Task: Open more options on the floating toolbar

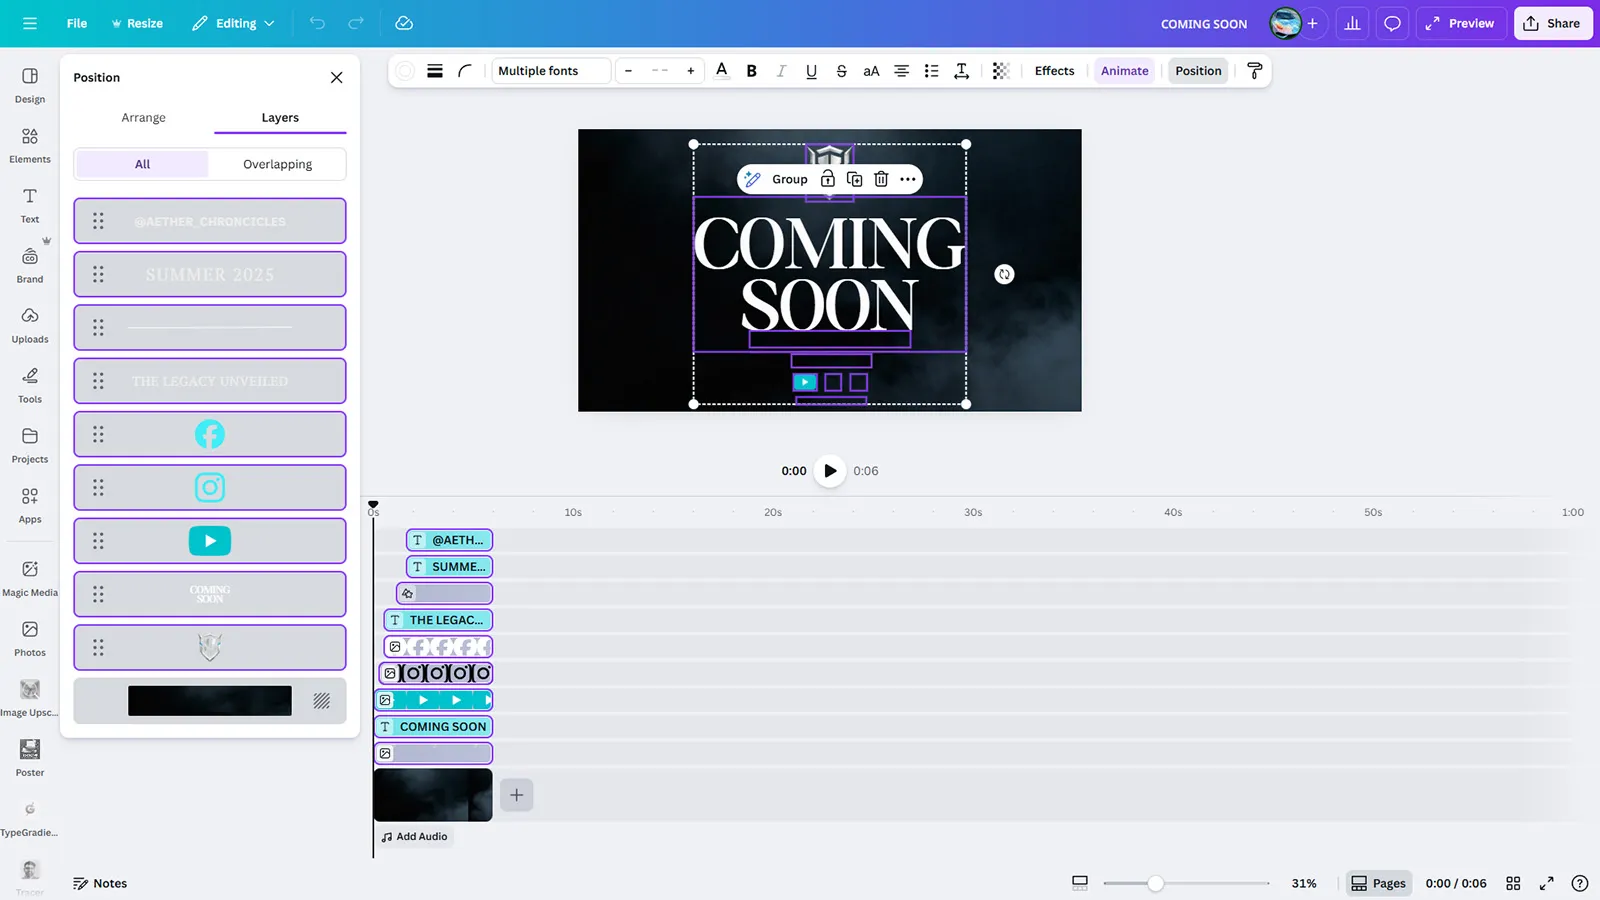Action: 908,179
